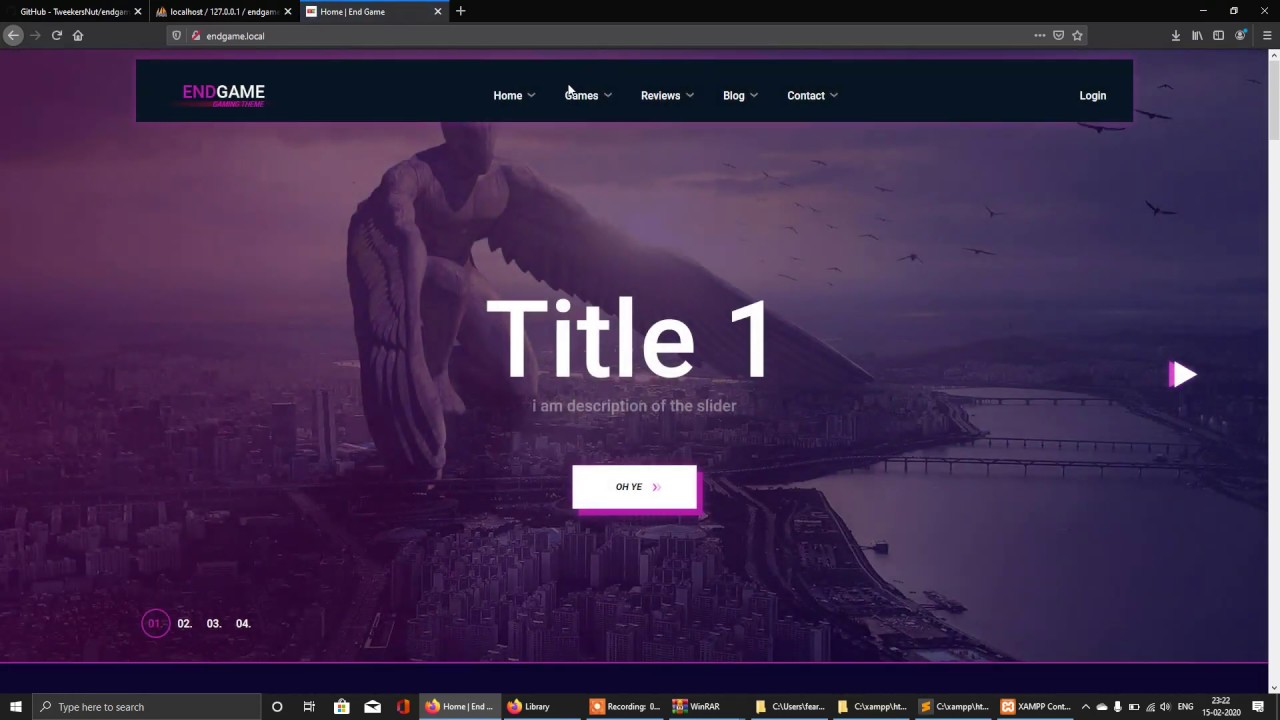Click the OH YE button
Screen dimensions: 1280x720
[634, 487]
